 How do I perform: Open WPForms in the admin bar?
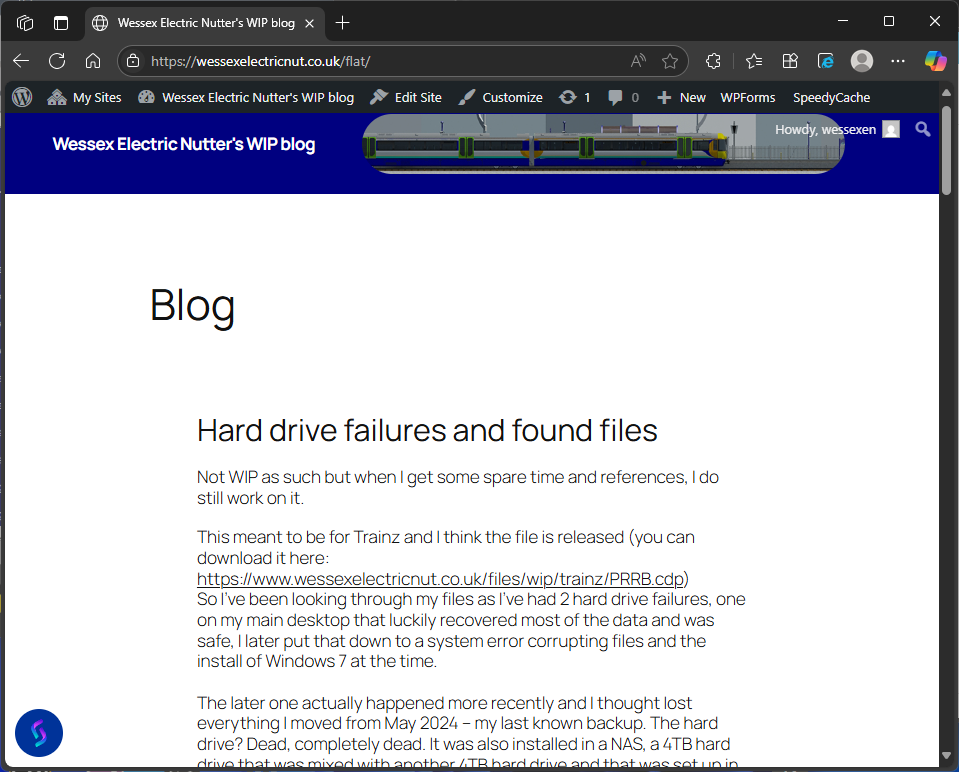[x=747, y=97]
